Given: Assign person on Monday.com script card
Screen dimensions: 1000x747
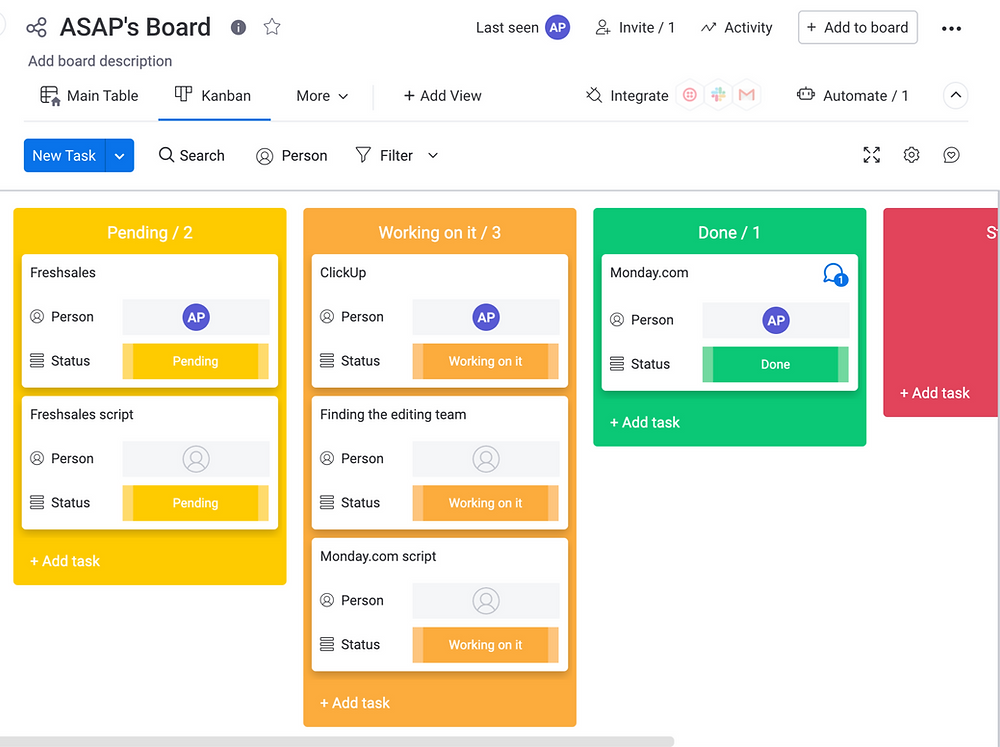Looking at the screenshot, I should (x=486, y=600).
